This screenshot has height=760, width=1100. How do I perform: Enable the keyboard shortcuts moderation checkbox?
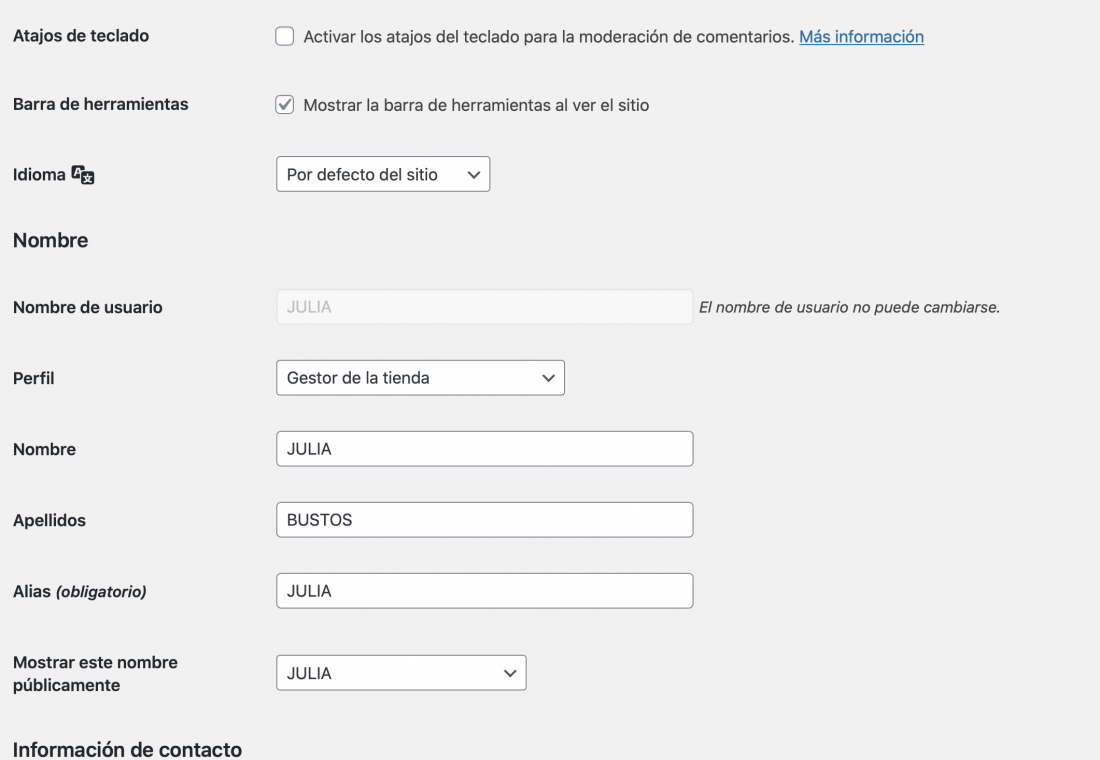tap(284, 36)
